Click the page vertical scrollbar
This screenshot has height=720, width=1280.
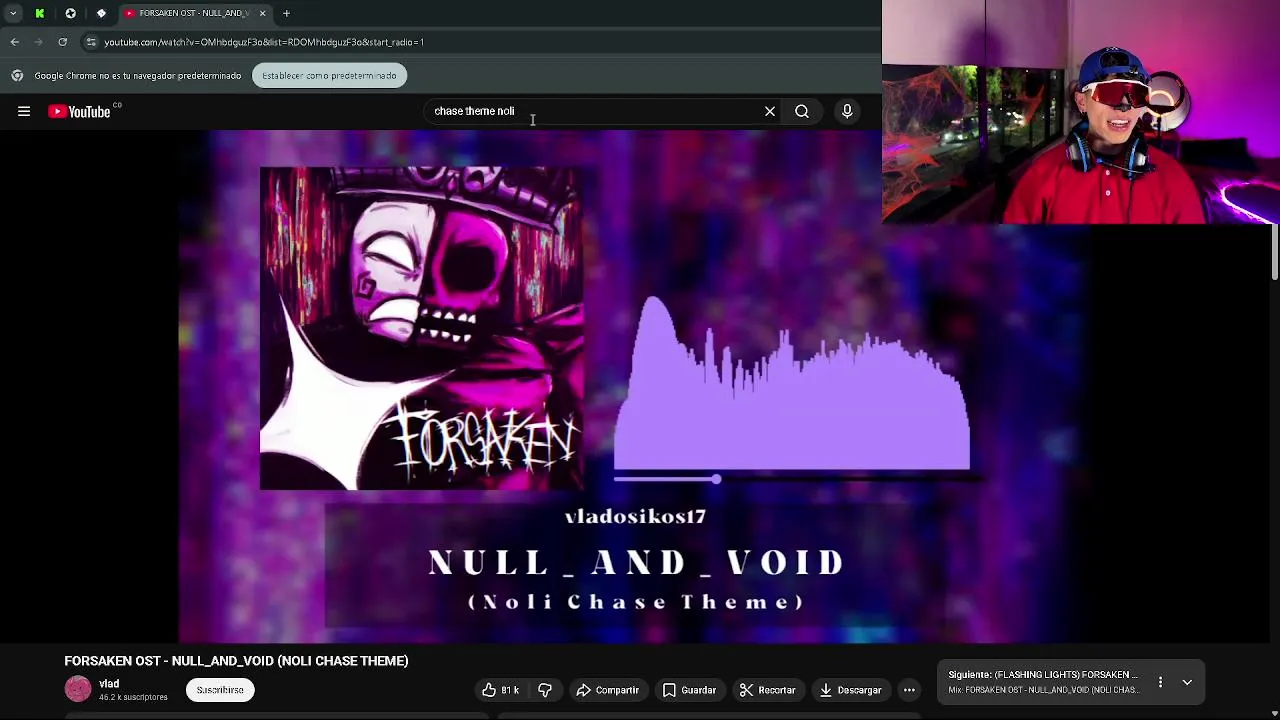click(x=1275, y=252)
